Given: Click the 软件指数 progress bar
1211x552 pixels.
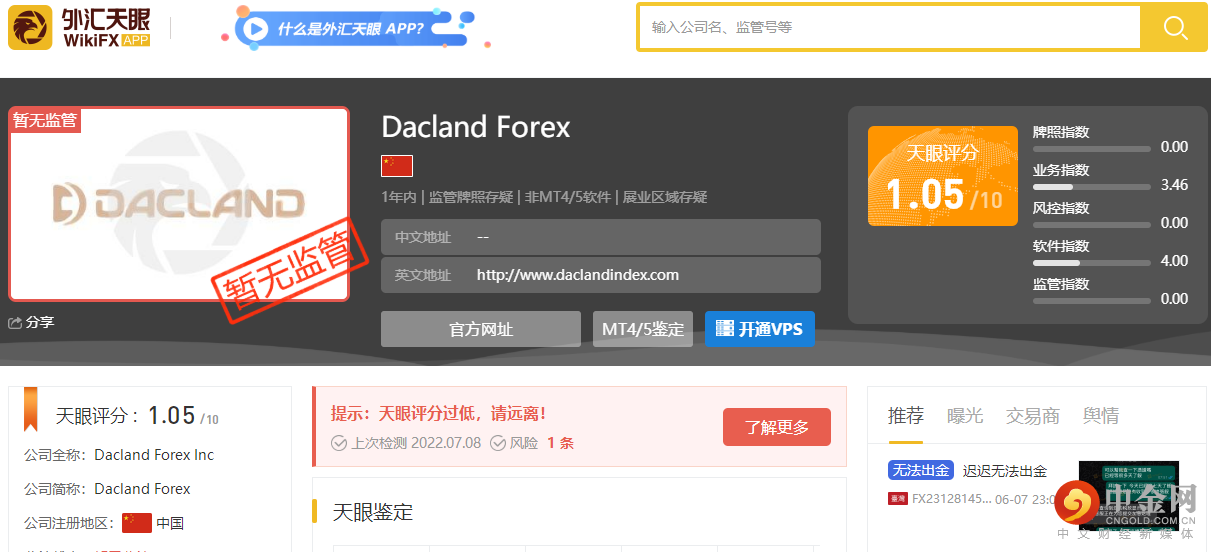Looking at the screenshot, I should [x=1092, y=263].
